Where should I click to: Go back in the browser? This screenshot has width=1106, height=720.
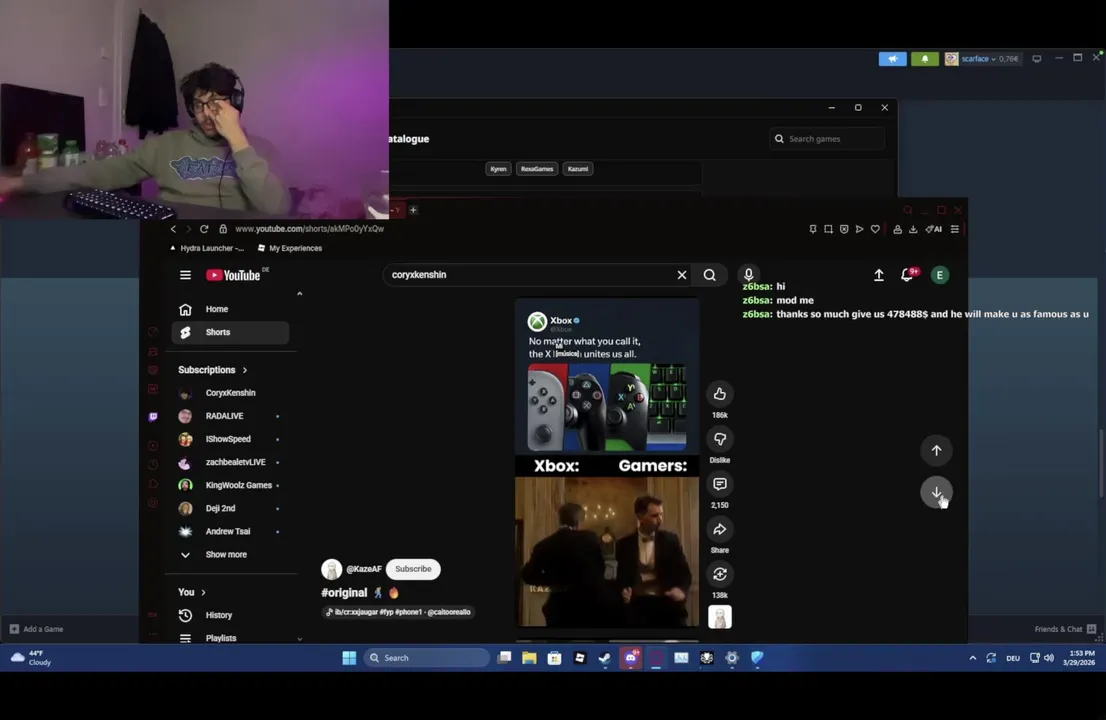pos(173,229)
